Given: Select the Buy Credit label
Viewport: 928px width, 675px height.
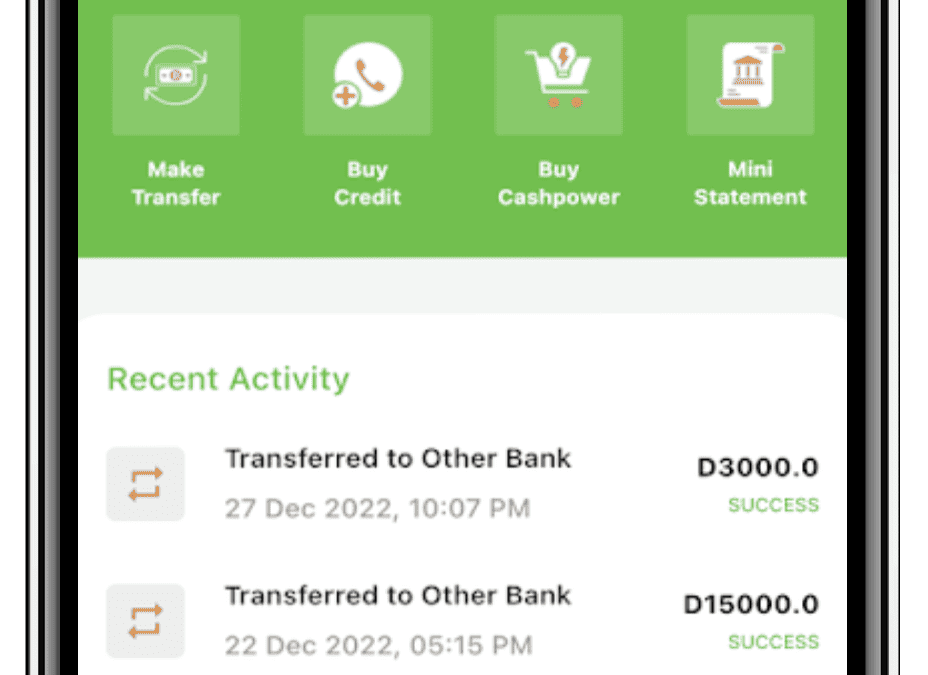Looking at the screenshot, I should [367, 183].
